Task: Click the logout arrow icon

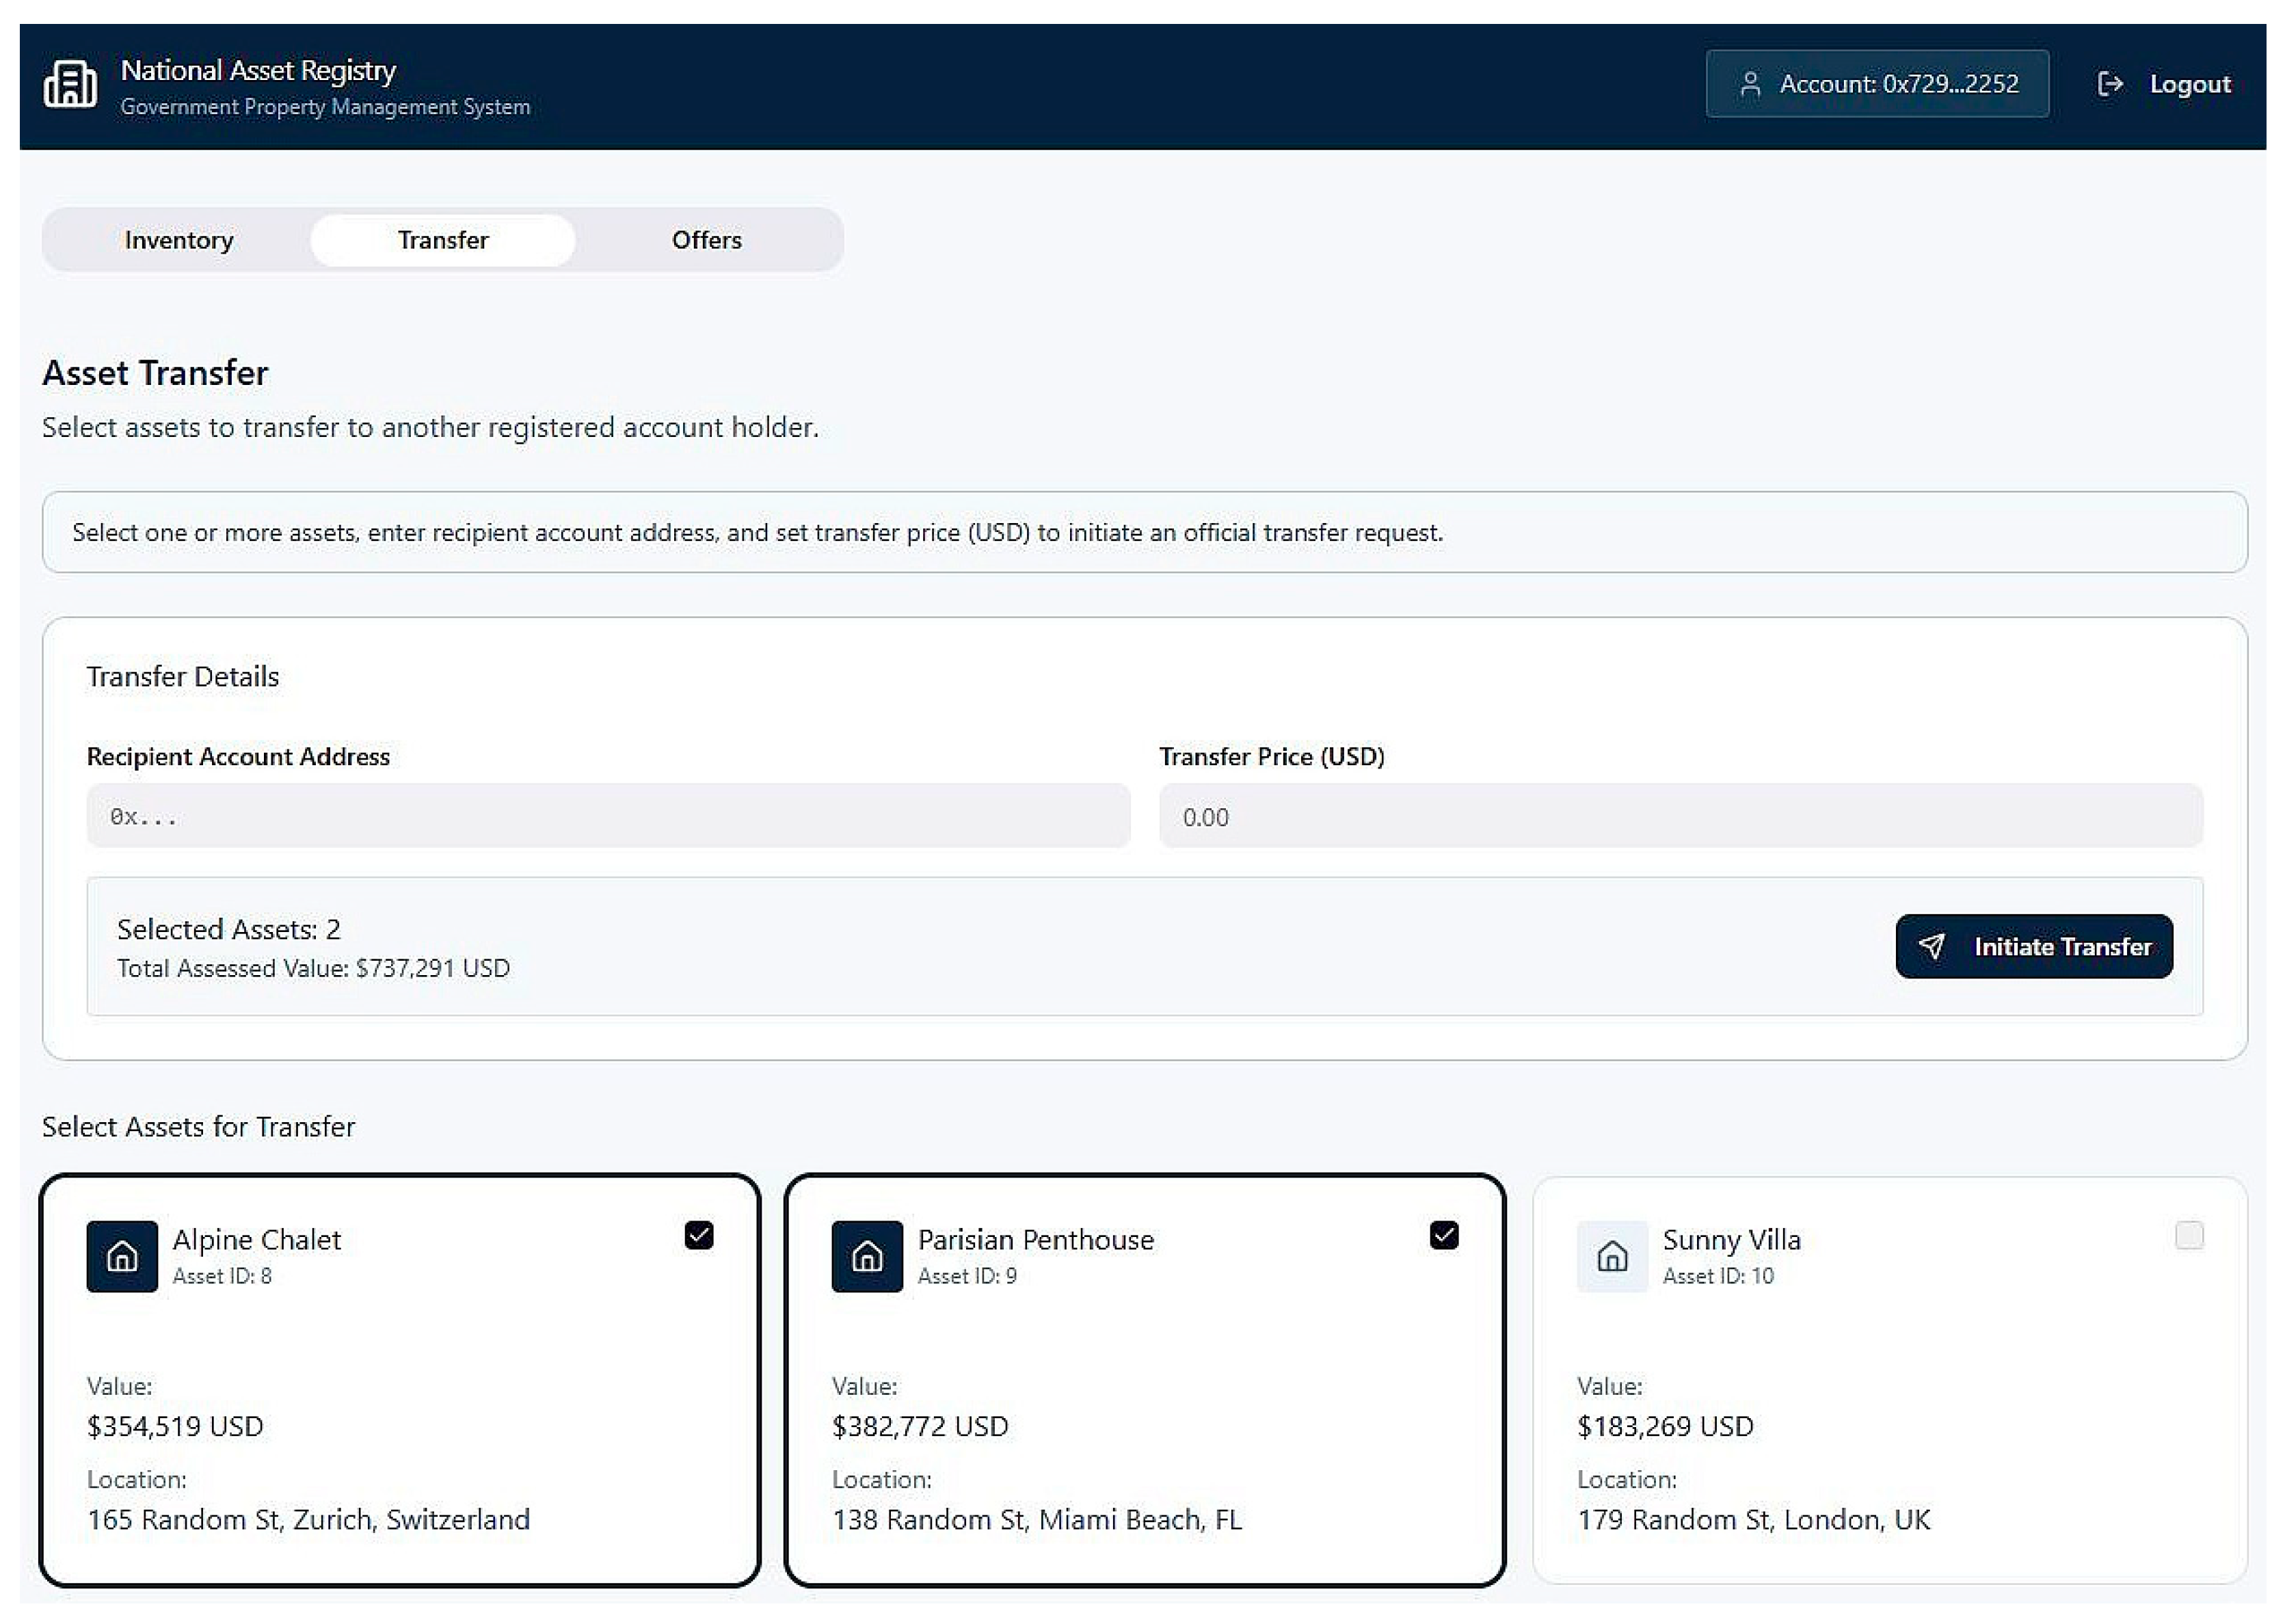Action: (2109, 84)
